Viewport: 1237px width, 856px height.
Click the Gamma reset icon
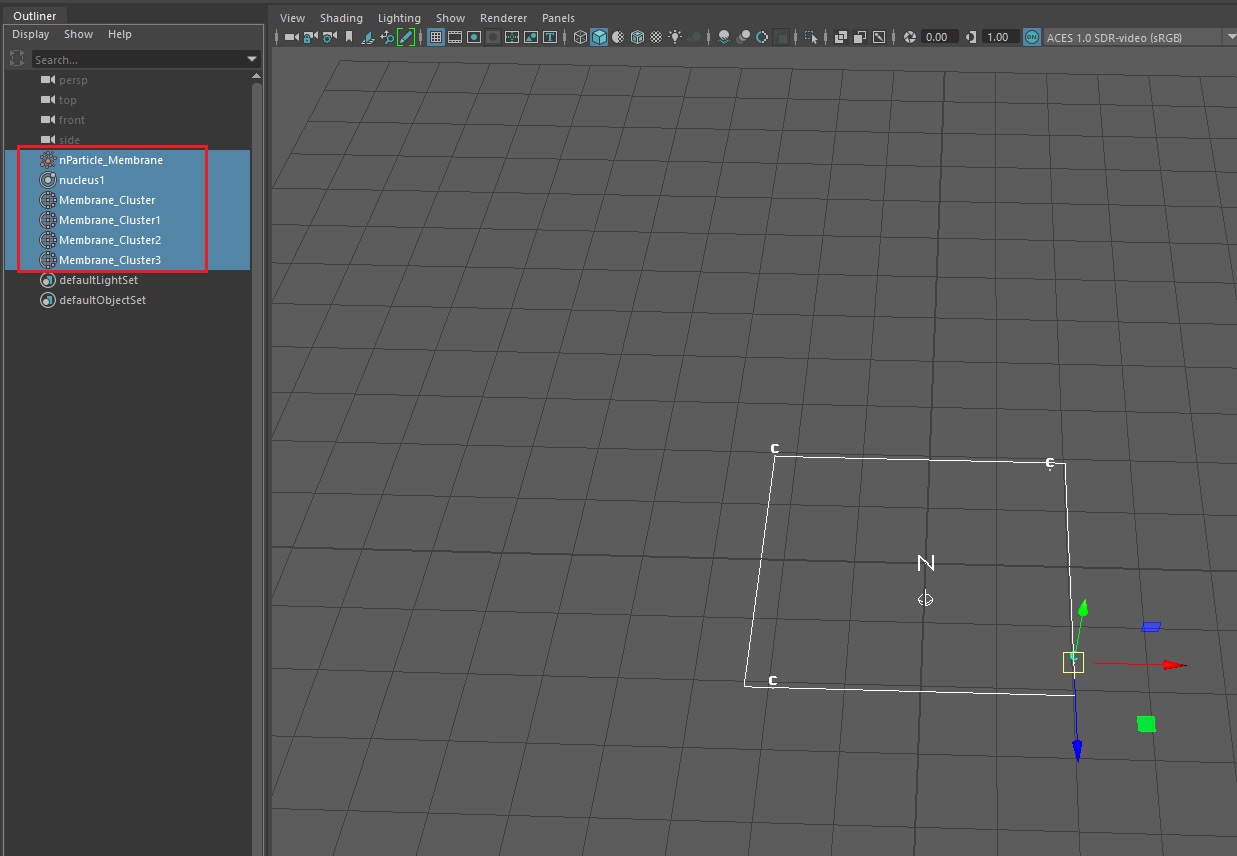click(971, 37)
